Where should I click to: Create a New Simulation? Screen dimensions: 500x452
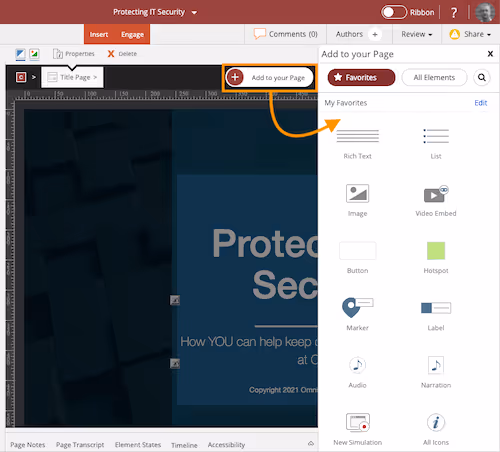357,429
